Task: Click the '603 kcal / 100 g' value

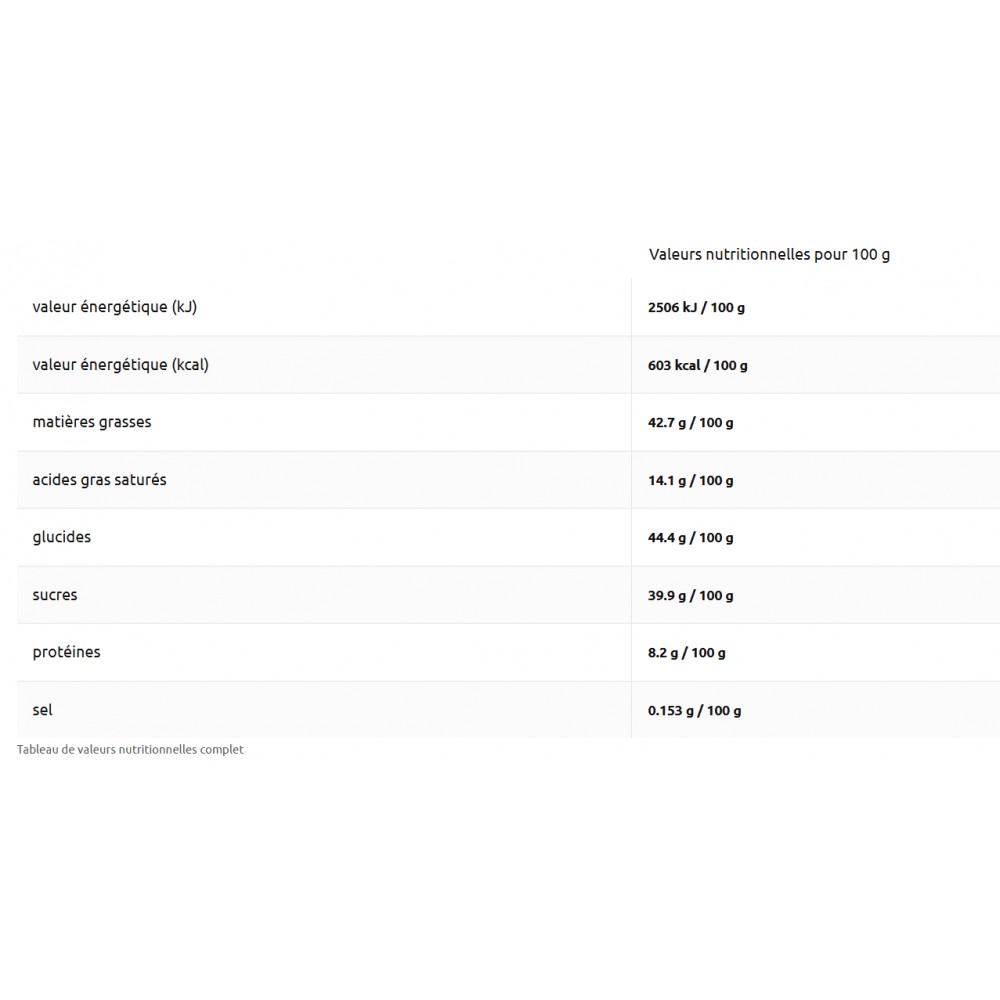Action: 697,366
